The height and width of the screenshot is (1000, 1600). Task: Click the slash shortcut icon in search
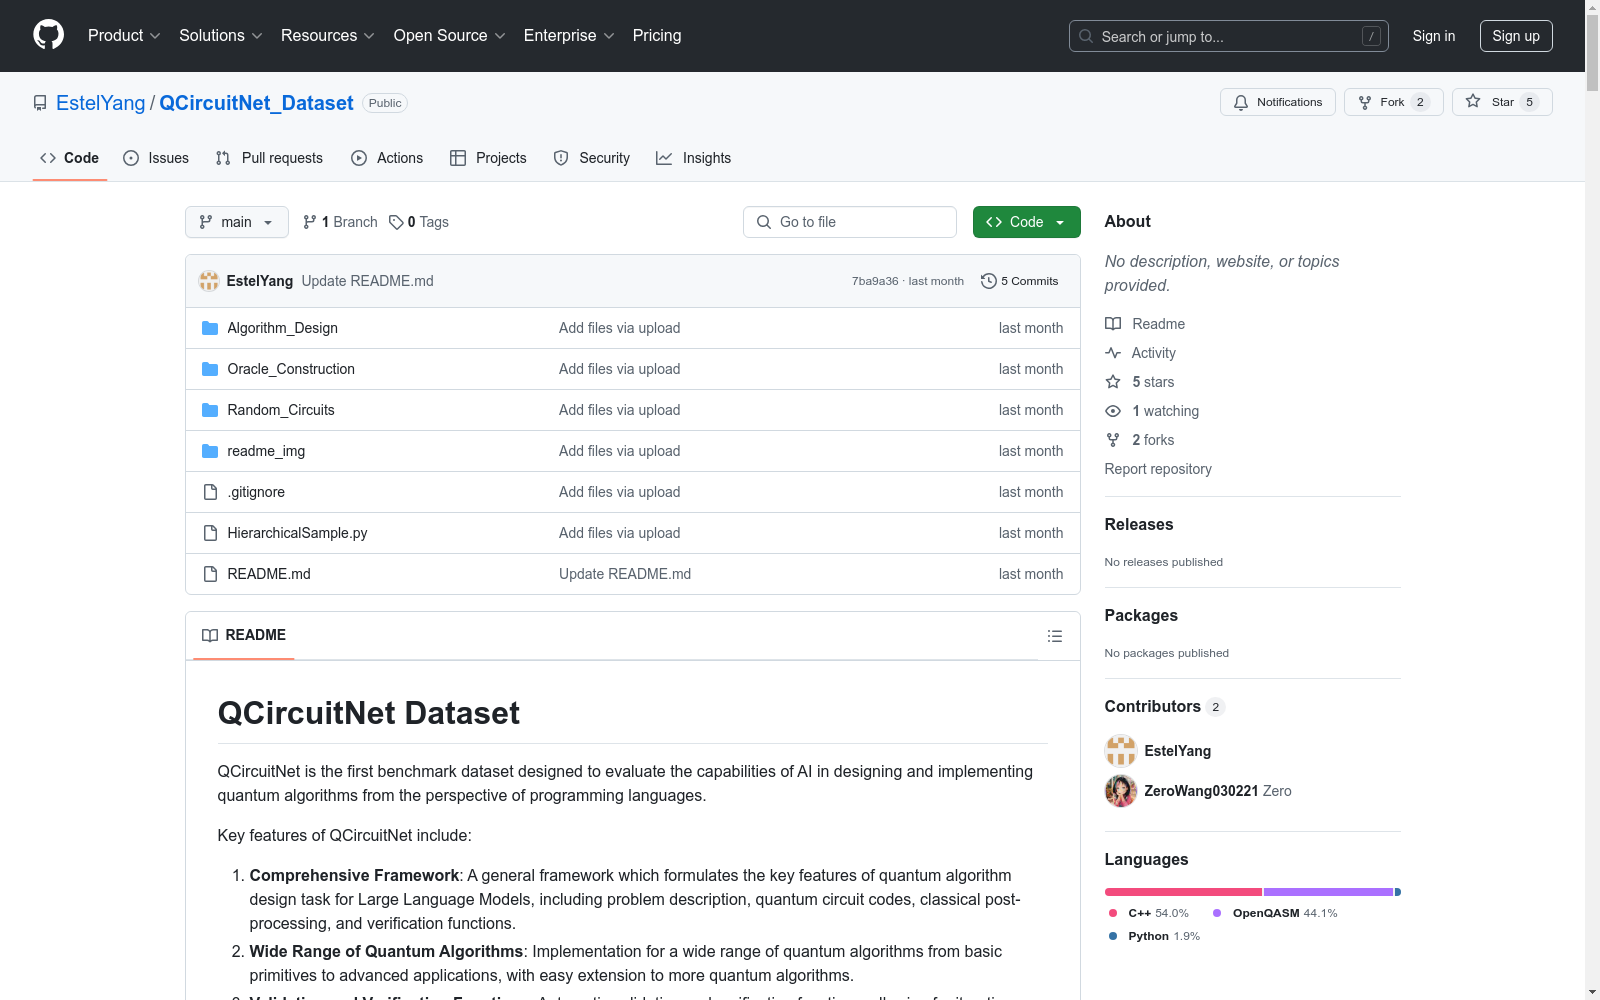click(x=1371, y=36)
